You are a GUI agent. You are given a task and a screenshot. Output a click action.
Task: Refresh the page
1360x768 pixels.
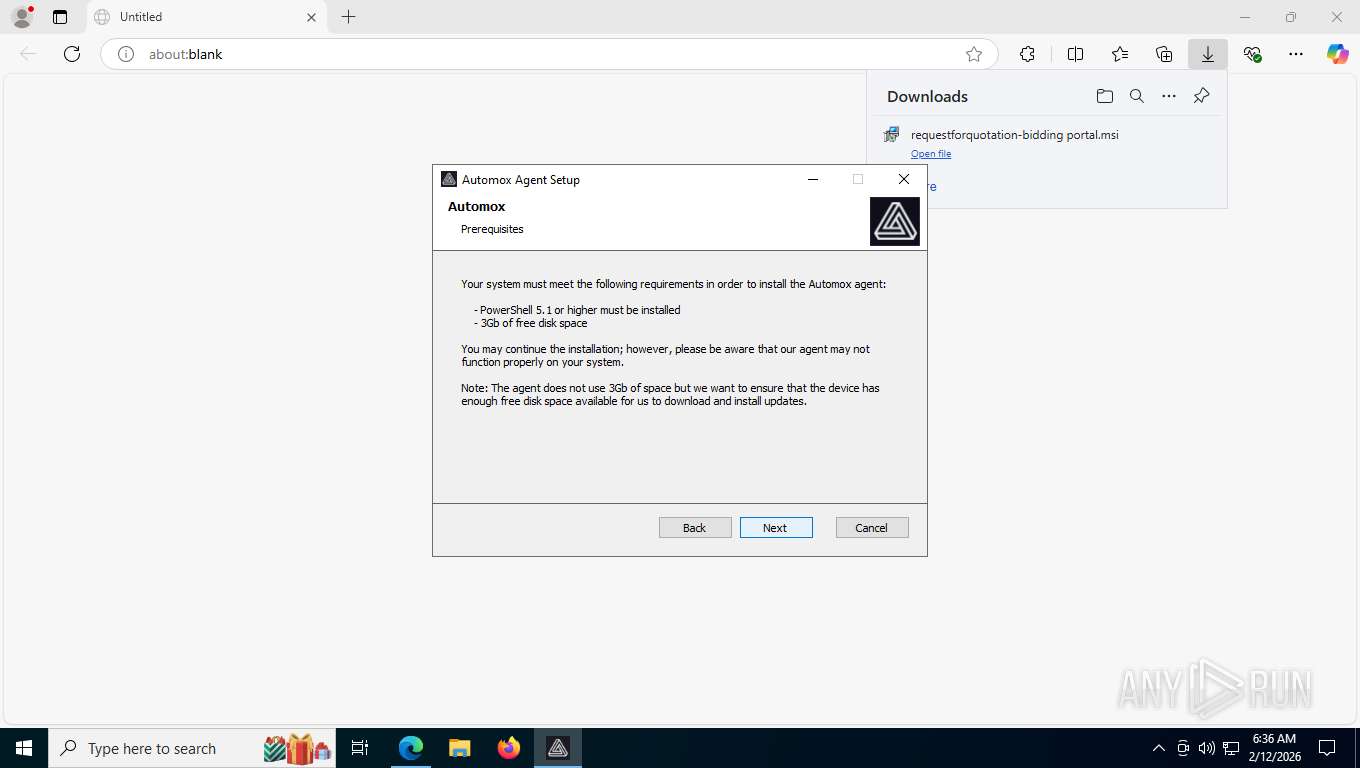click(72, 54)
